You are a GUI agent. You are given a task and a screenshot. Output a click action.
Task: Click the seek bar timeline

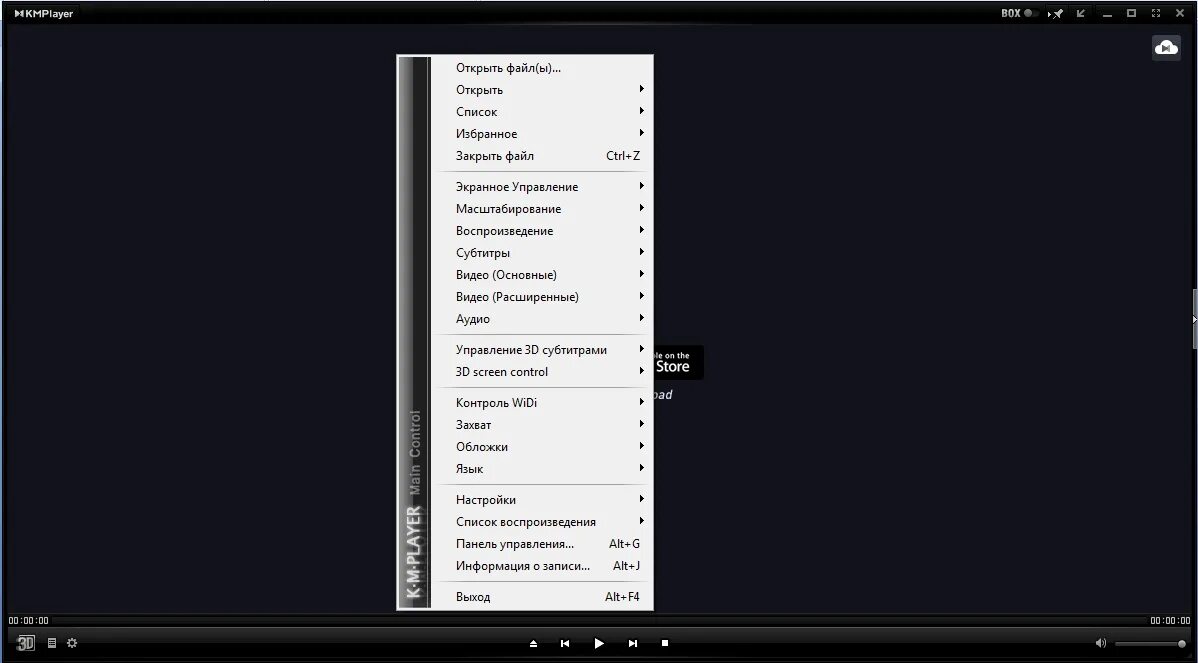[x=599, y=621]
